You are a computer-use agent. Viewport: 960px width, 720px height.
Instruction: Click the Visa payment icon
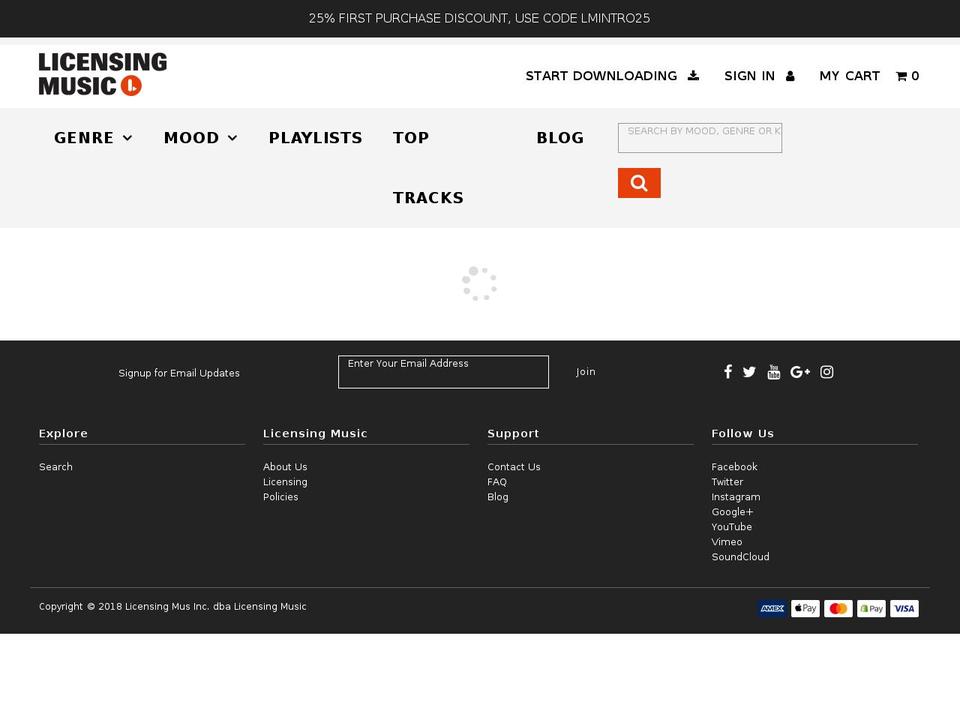[904, 609]
